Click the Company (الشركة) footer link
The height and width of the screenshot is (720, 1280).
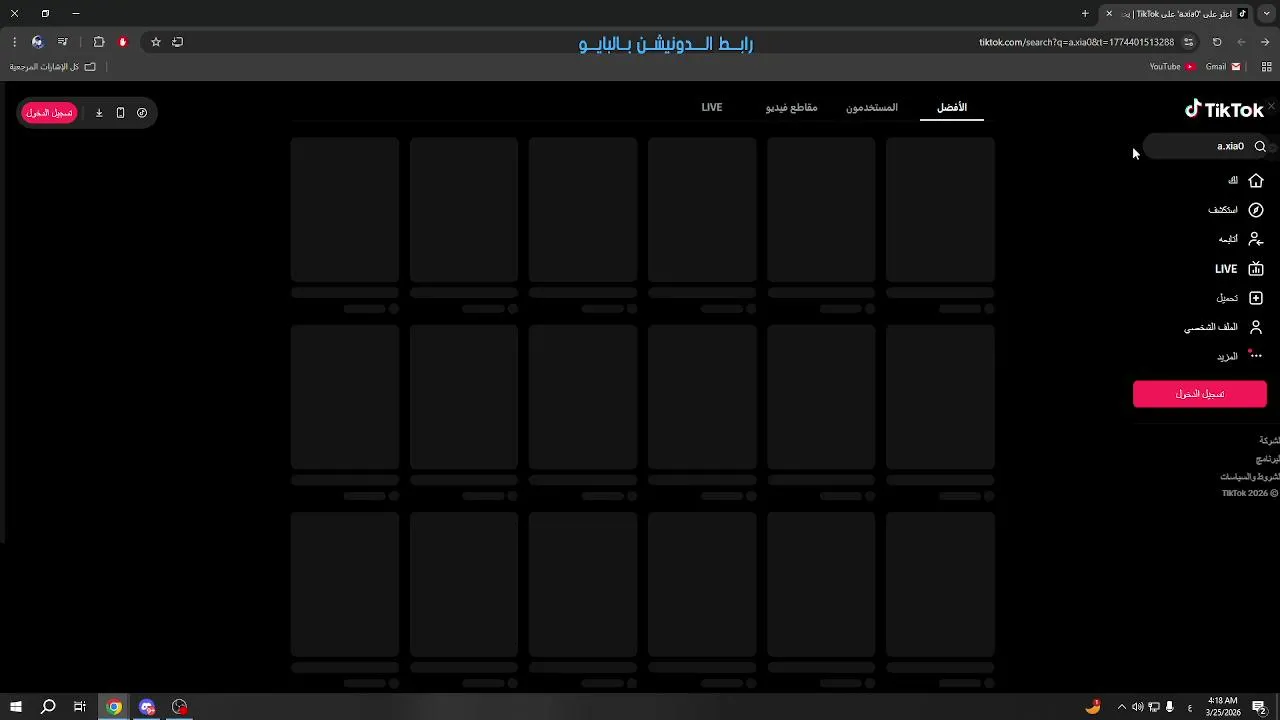[x=1269, y=441]
